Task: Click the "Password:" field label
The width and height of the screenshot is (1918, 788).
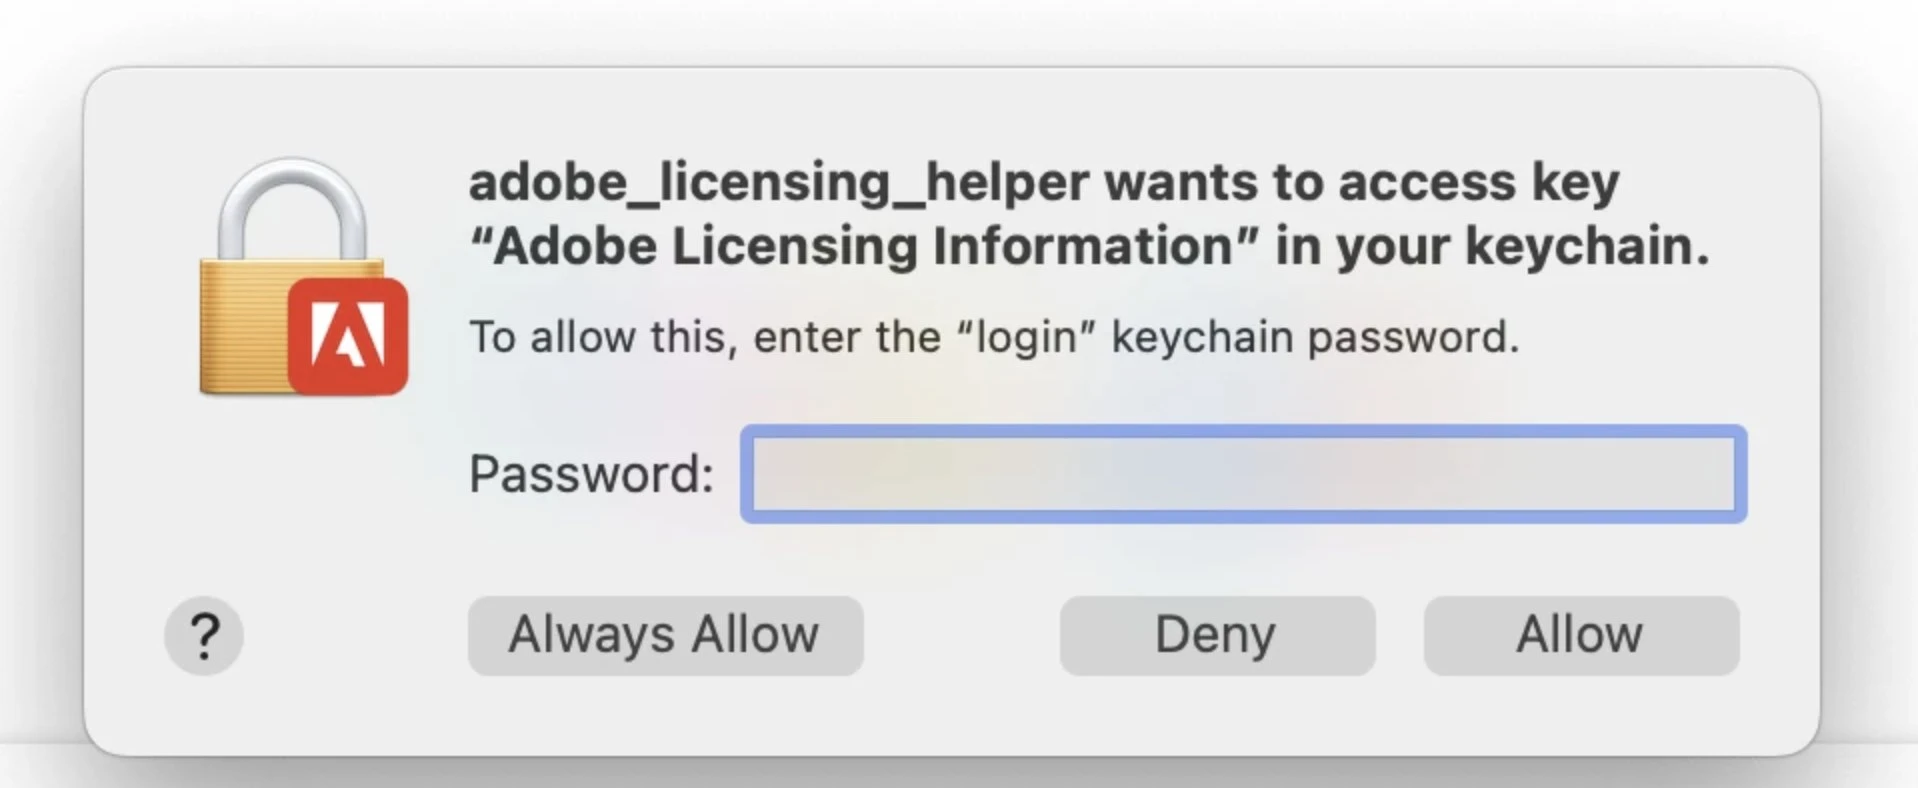Action: coord(591,474)
